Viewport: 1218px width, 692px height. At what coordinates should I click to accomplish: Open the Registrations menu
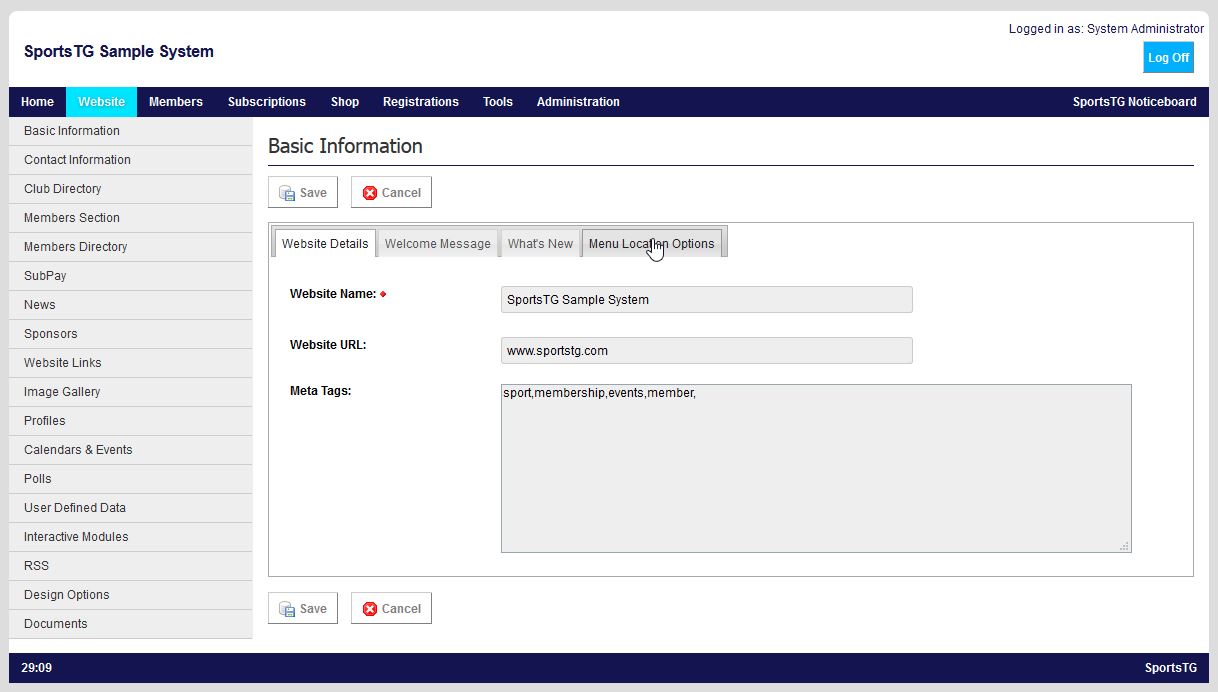point(421,102)
